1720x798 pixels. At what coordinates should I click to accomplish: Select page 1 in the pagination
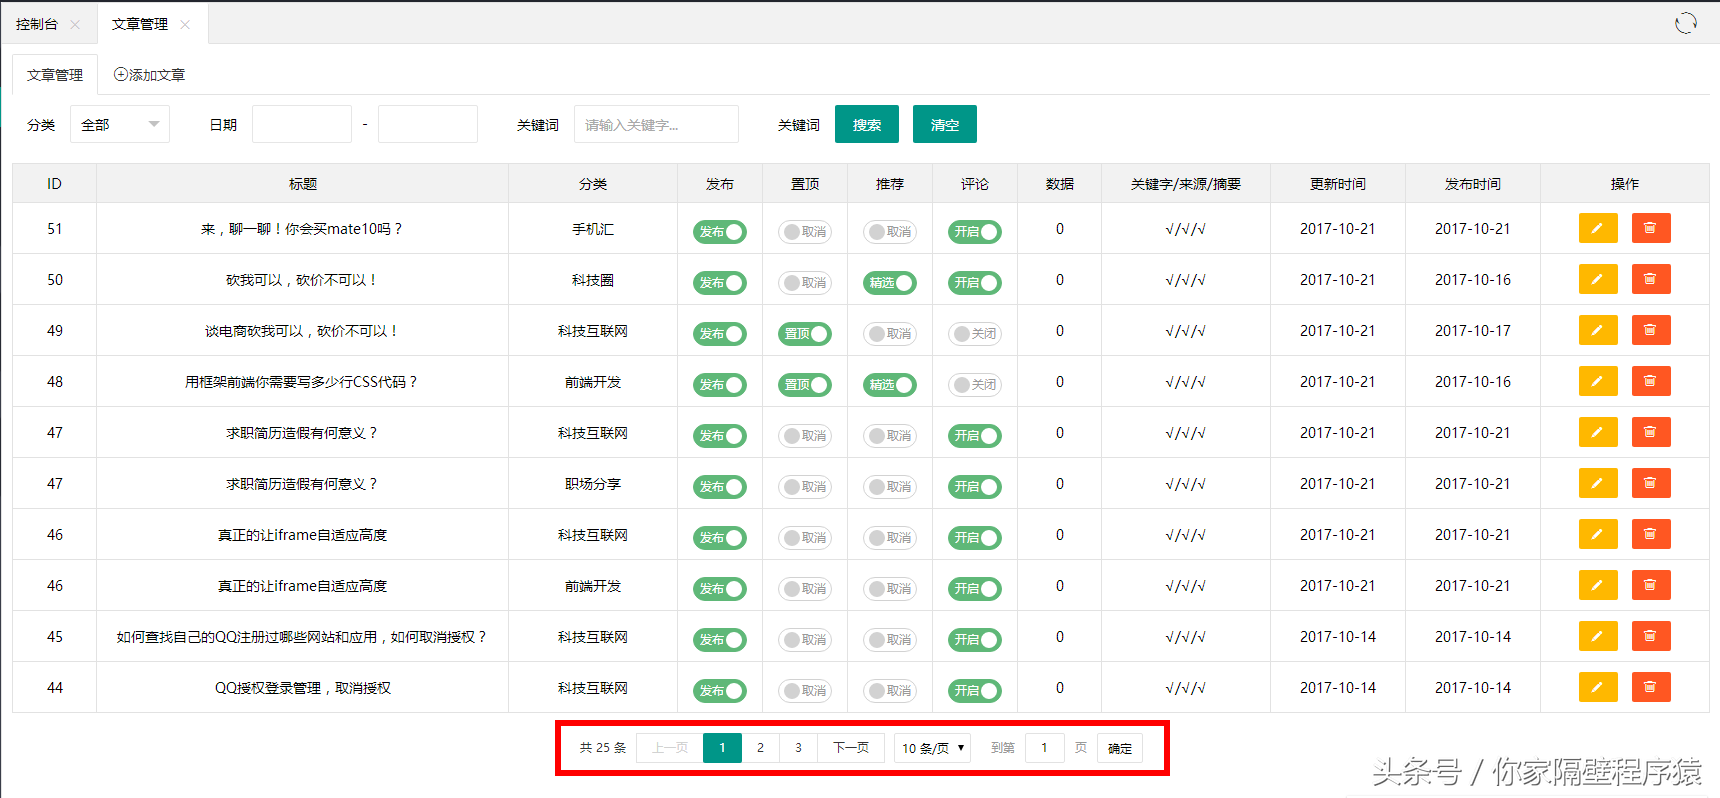point(722,748)
